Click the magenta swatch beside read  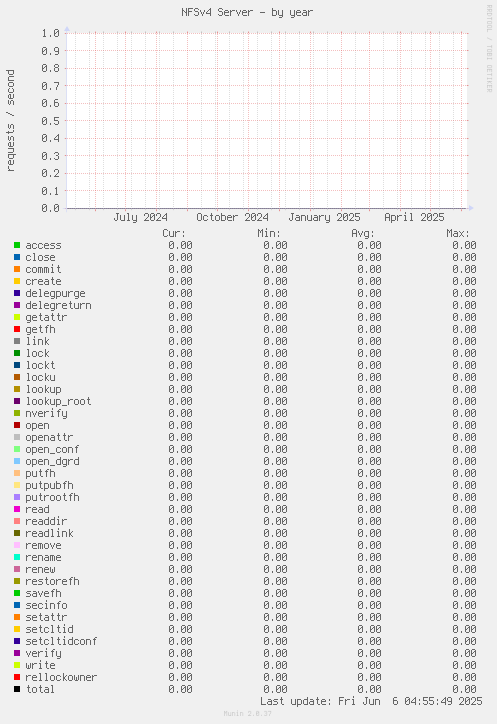click(x=17, y=509)
